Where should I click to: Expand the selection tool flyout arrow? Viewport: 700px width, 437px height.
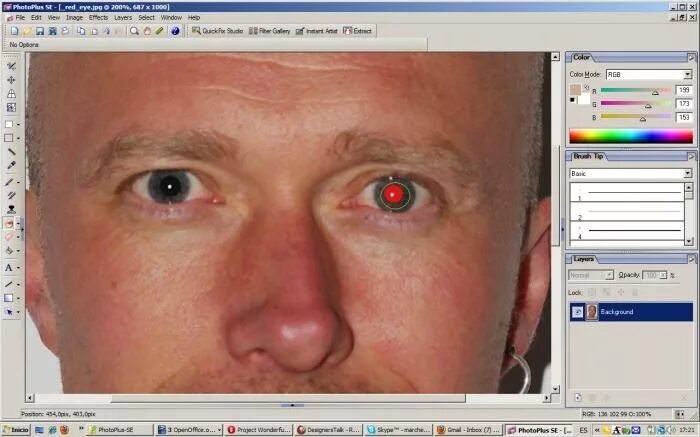click(19, 125)
